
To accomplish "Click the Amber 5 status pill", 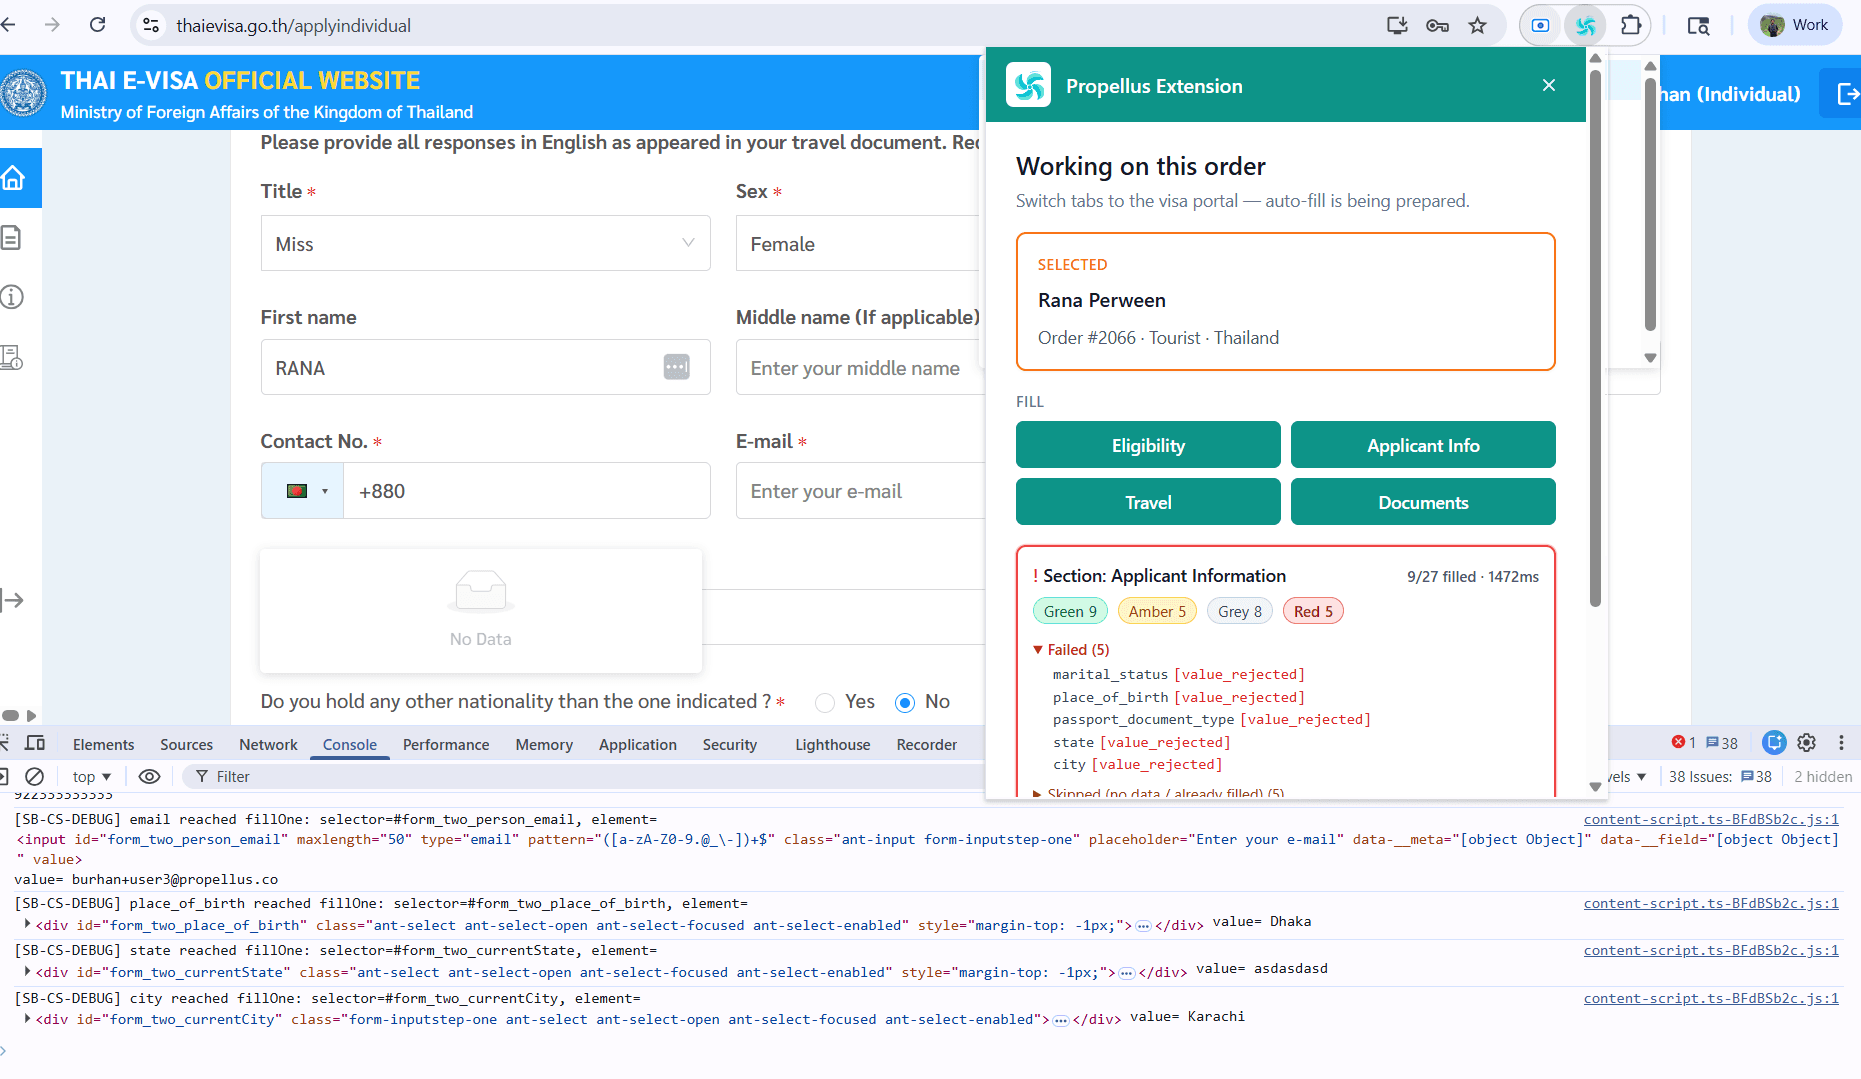I will [1157, 611].
